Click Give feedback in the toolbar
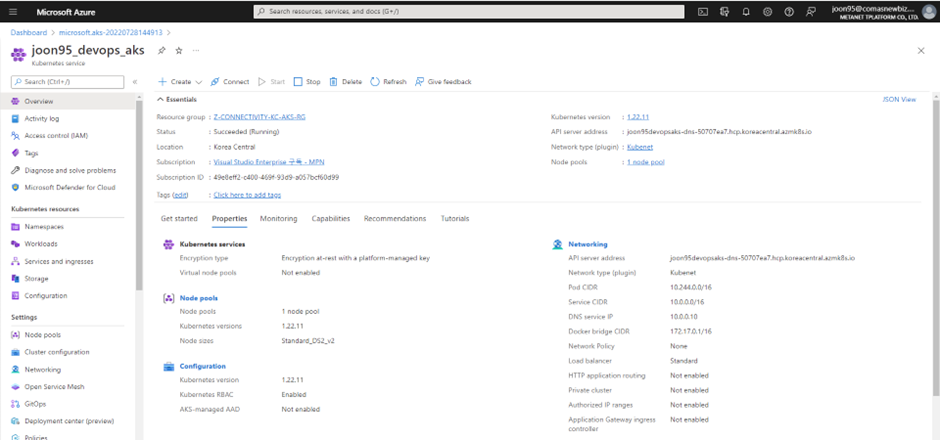The height and width of the screenshot is (440, 940). click(443, 82)
